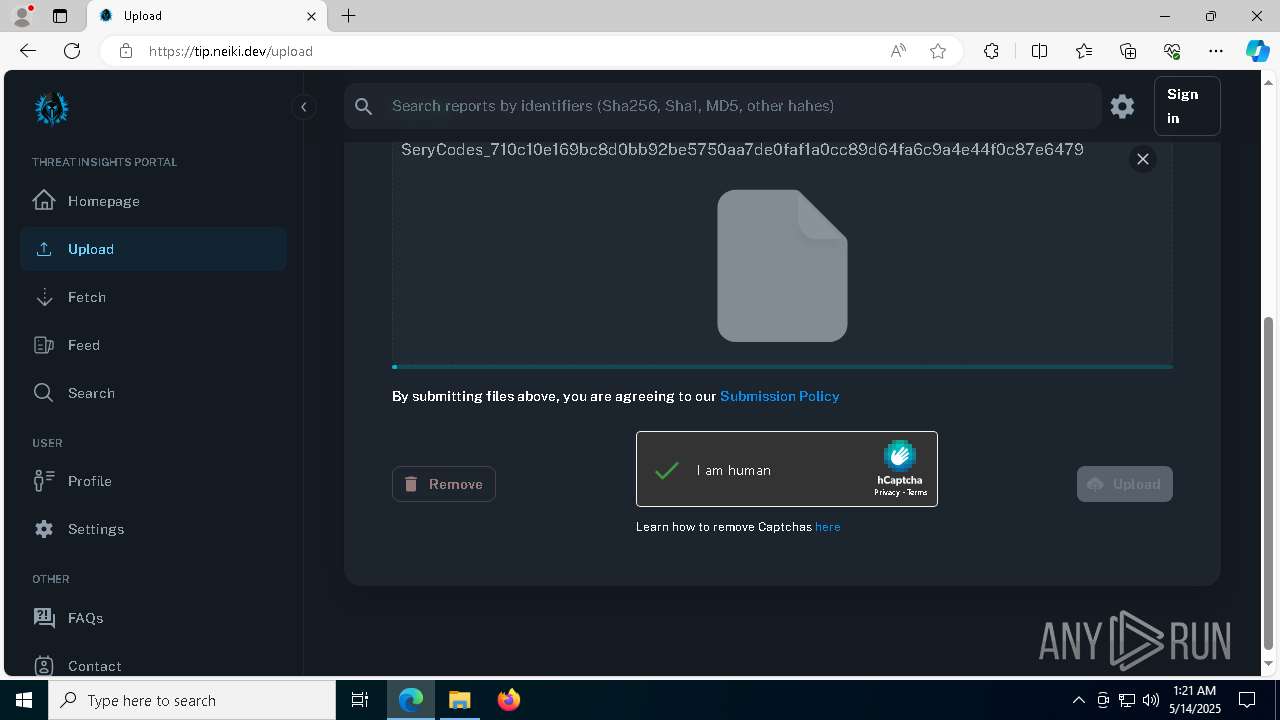1280x720 pixels.
Task: Open the Copilot icon
Action: click(1257, 51)
